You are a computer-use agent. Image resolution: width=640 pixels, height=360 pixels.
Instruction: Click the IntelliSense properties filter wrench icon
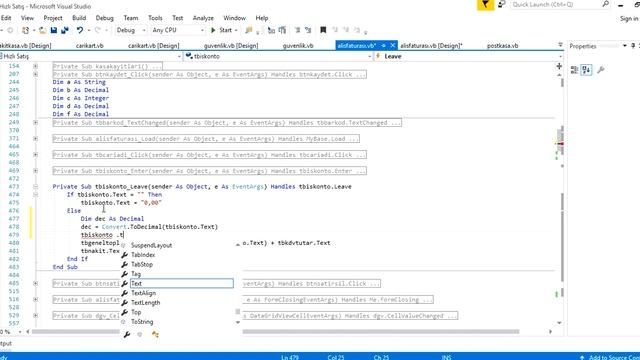click(127, 335)
